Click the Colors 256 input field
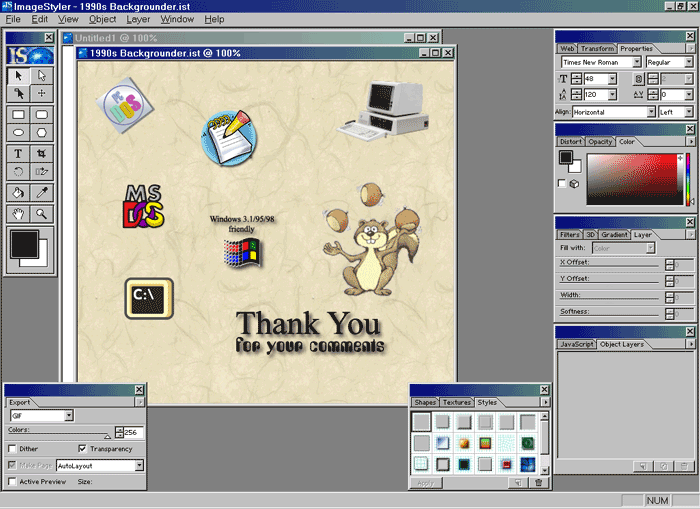Screen dimensions: 700x509 coord(133,432)
